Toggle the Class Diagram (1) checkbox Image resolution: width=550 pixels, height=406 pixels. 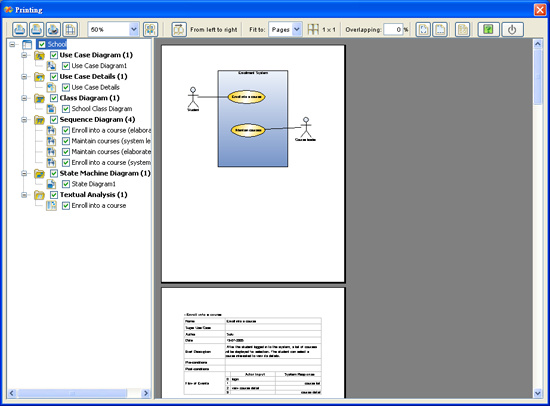pyautogui.click(x=54, y=98)
